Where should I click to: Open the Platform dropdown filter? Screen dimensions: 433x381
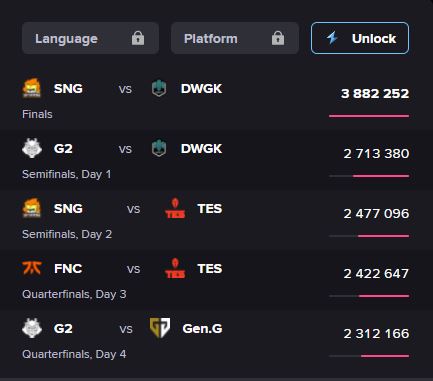click(235, 38)
